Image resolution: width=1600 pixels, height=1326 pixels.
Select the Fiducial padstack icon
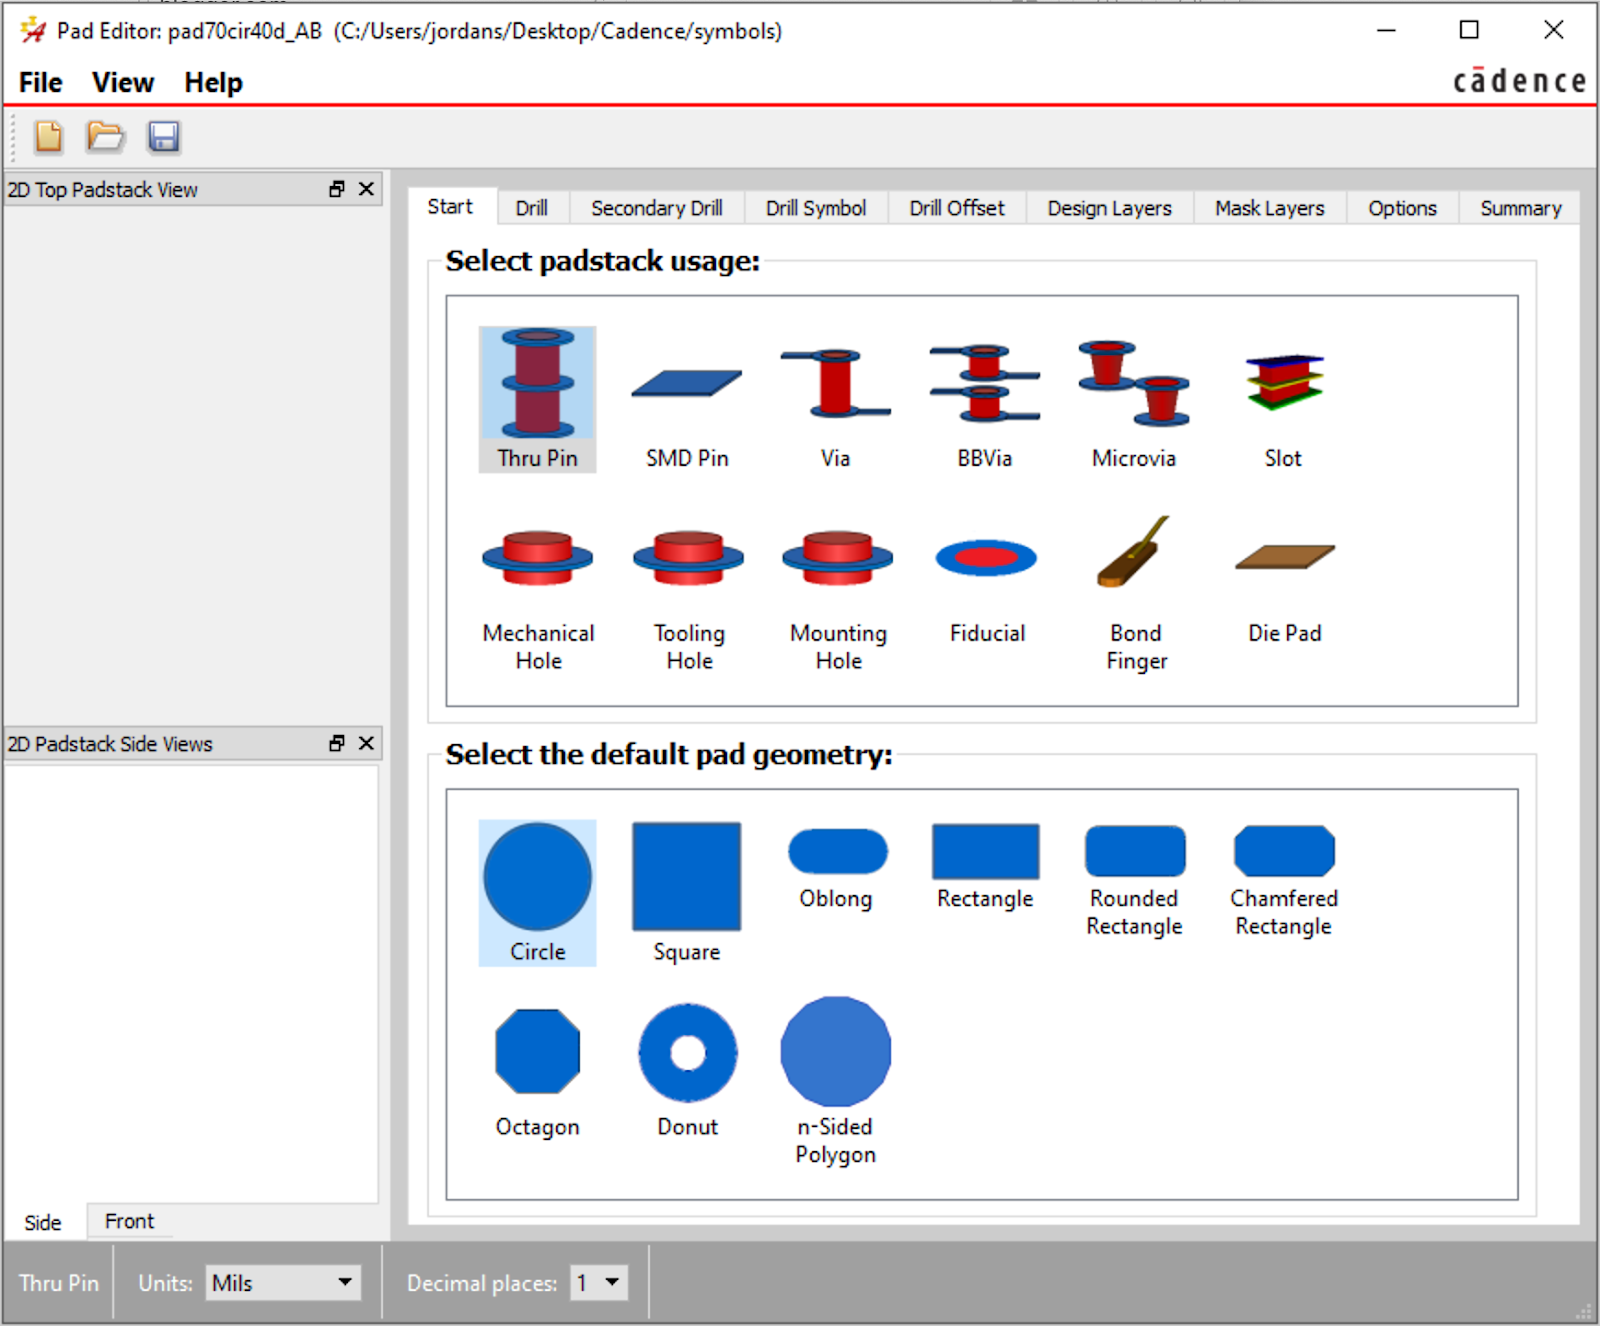point(987,590)
